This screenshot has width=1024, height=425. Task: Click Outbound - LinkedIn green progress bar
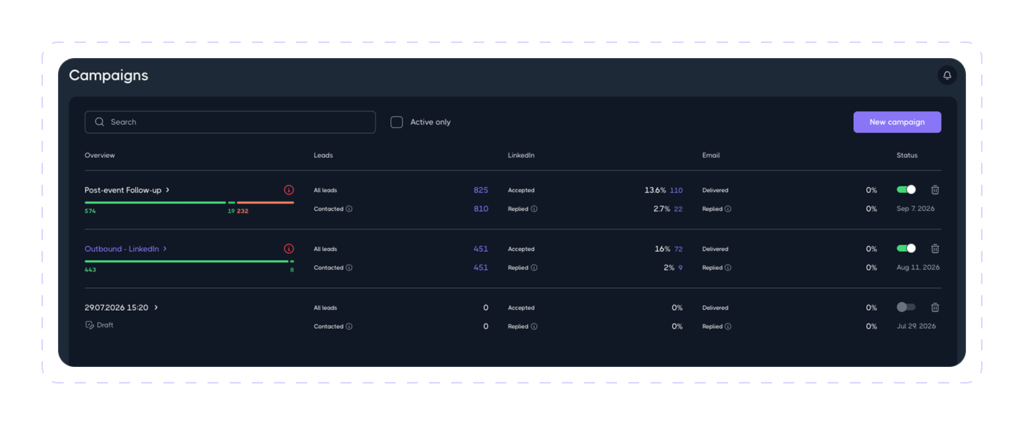tap(186, 261)
